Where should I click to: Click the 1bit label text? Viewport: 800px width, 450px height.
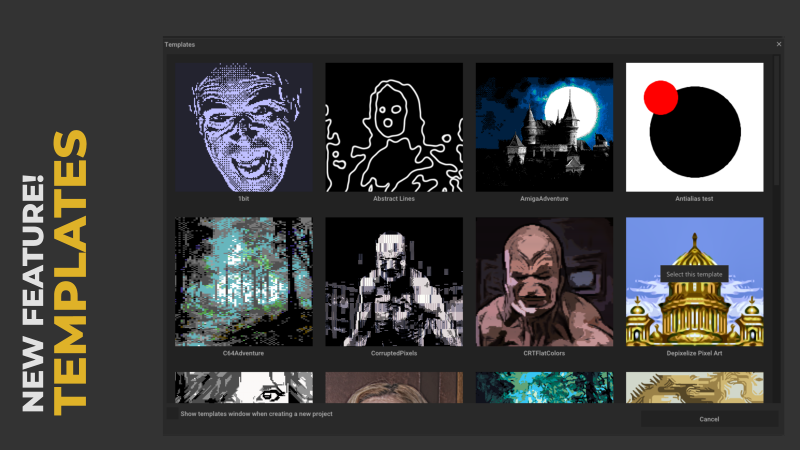[x=243, y=198]
